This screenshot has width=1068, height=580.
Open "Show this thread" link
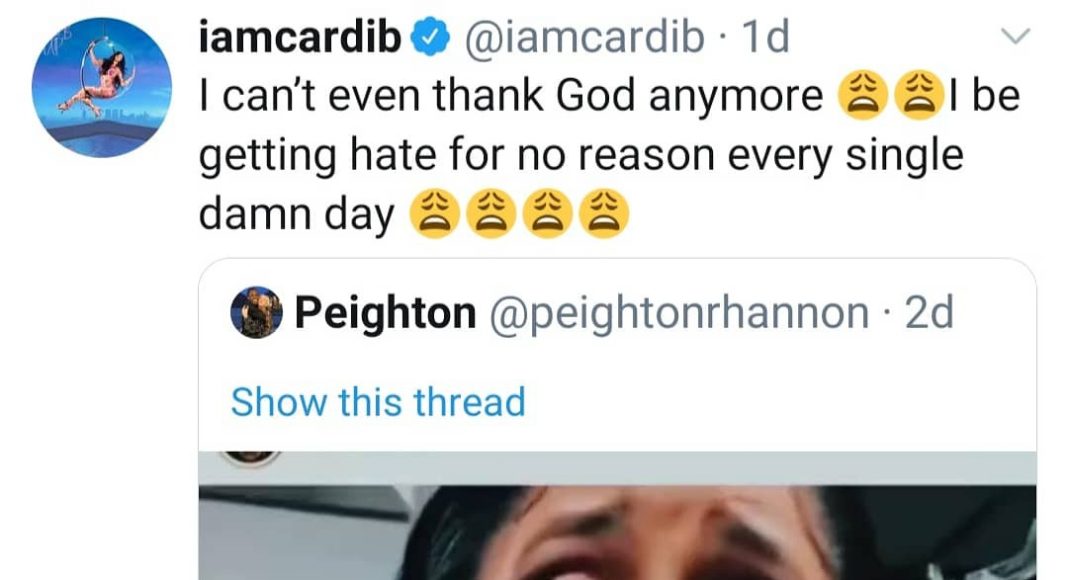coord(377,402)
